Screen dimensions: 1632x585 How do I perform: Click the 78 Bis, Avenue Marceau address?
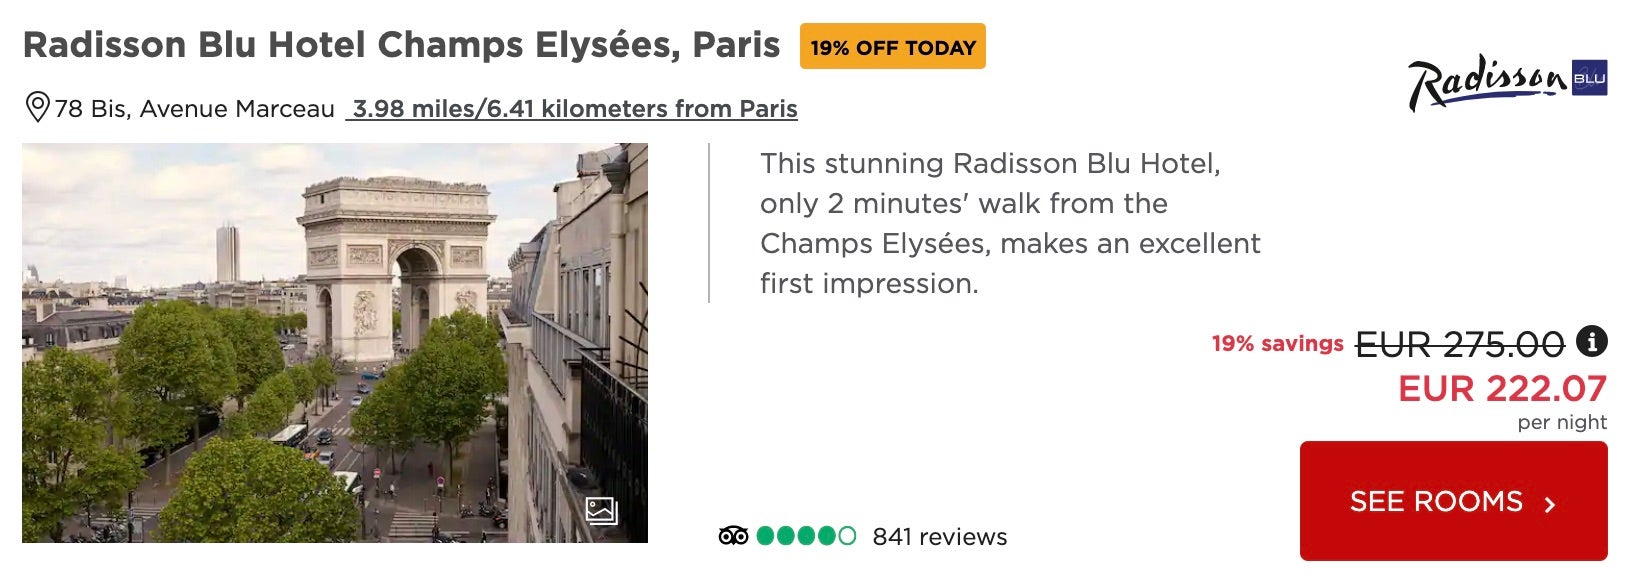click(x=194, y=108)
